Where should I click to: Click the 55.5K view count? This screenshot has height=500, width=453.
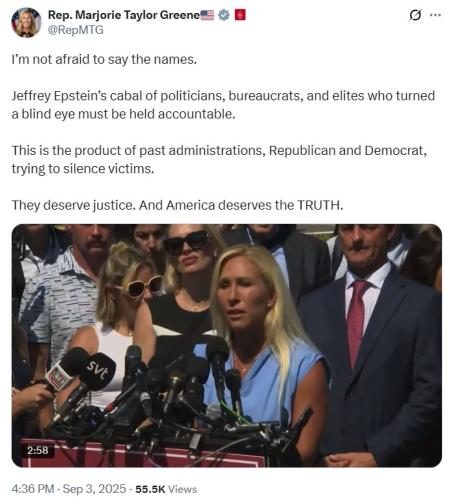[150, 489]
